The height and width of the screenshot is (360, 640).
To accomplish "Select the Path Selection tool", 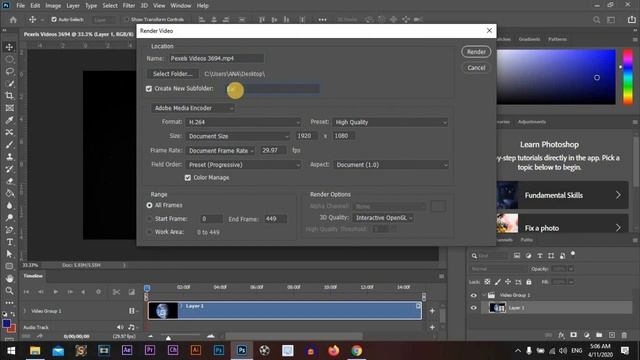I will [x=9, y=254].
